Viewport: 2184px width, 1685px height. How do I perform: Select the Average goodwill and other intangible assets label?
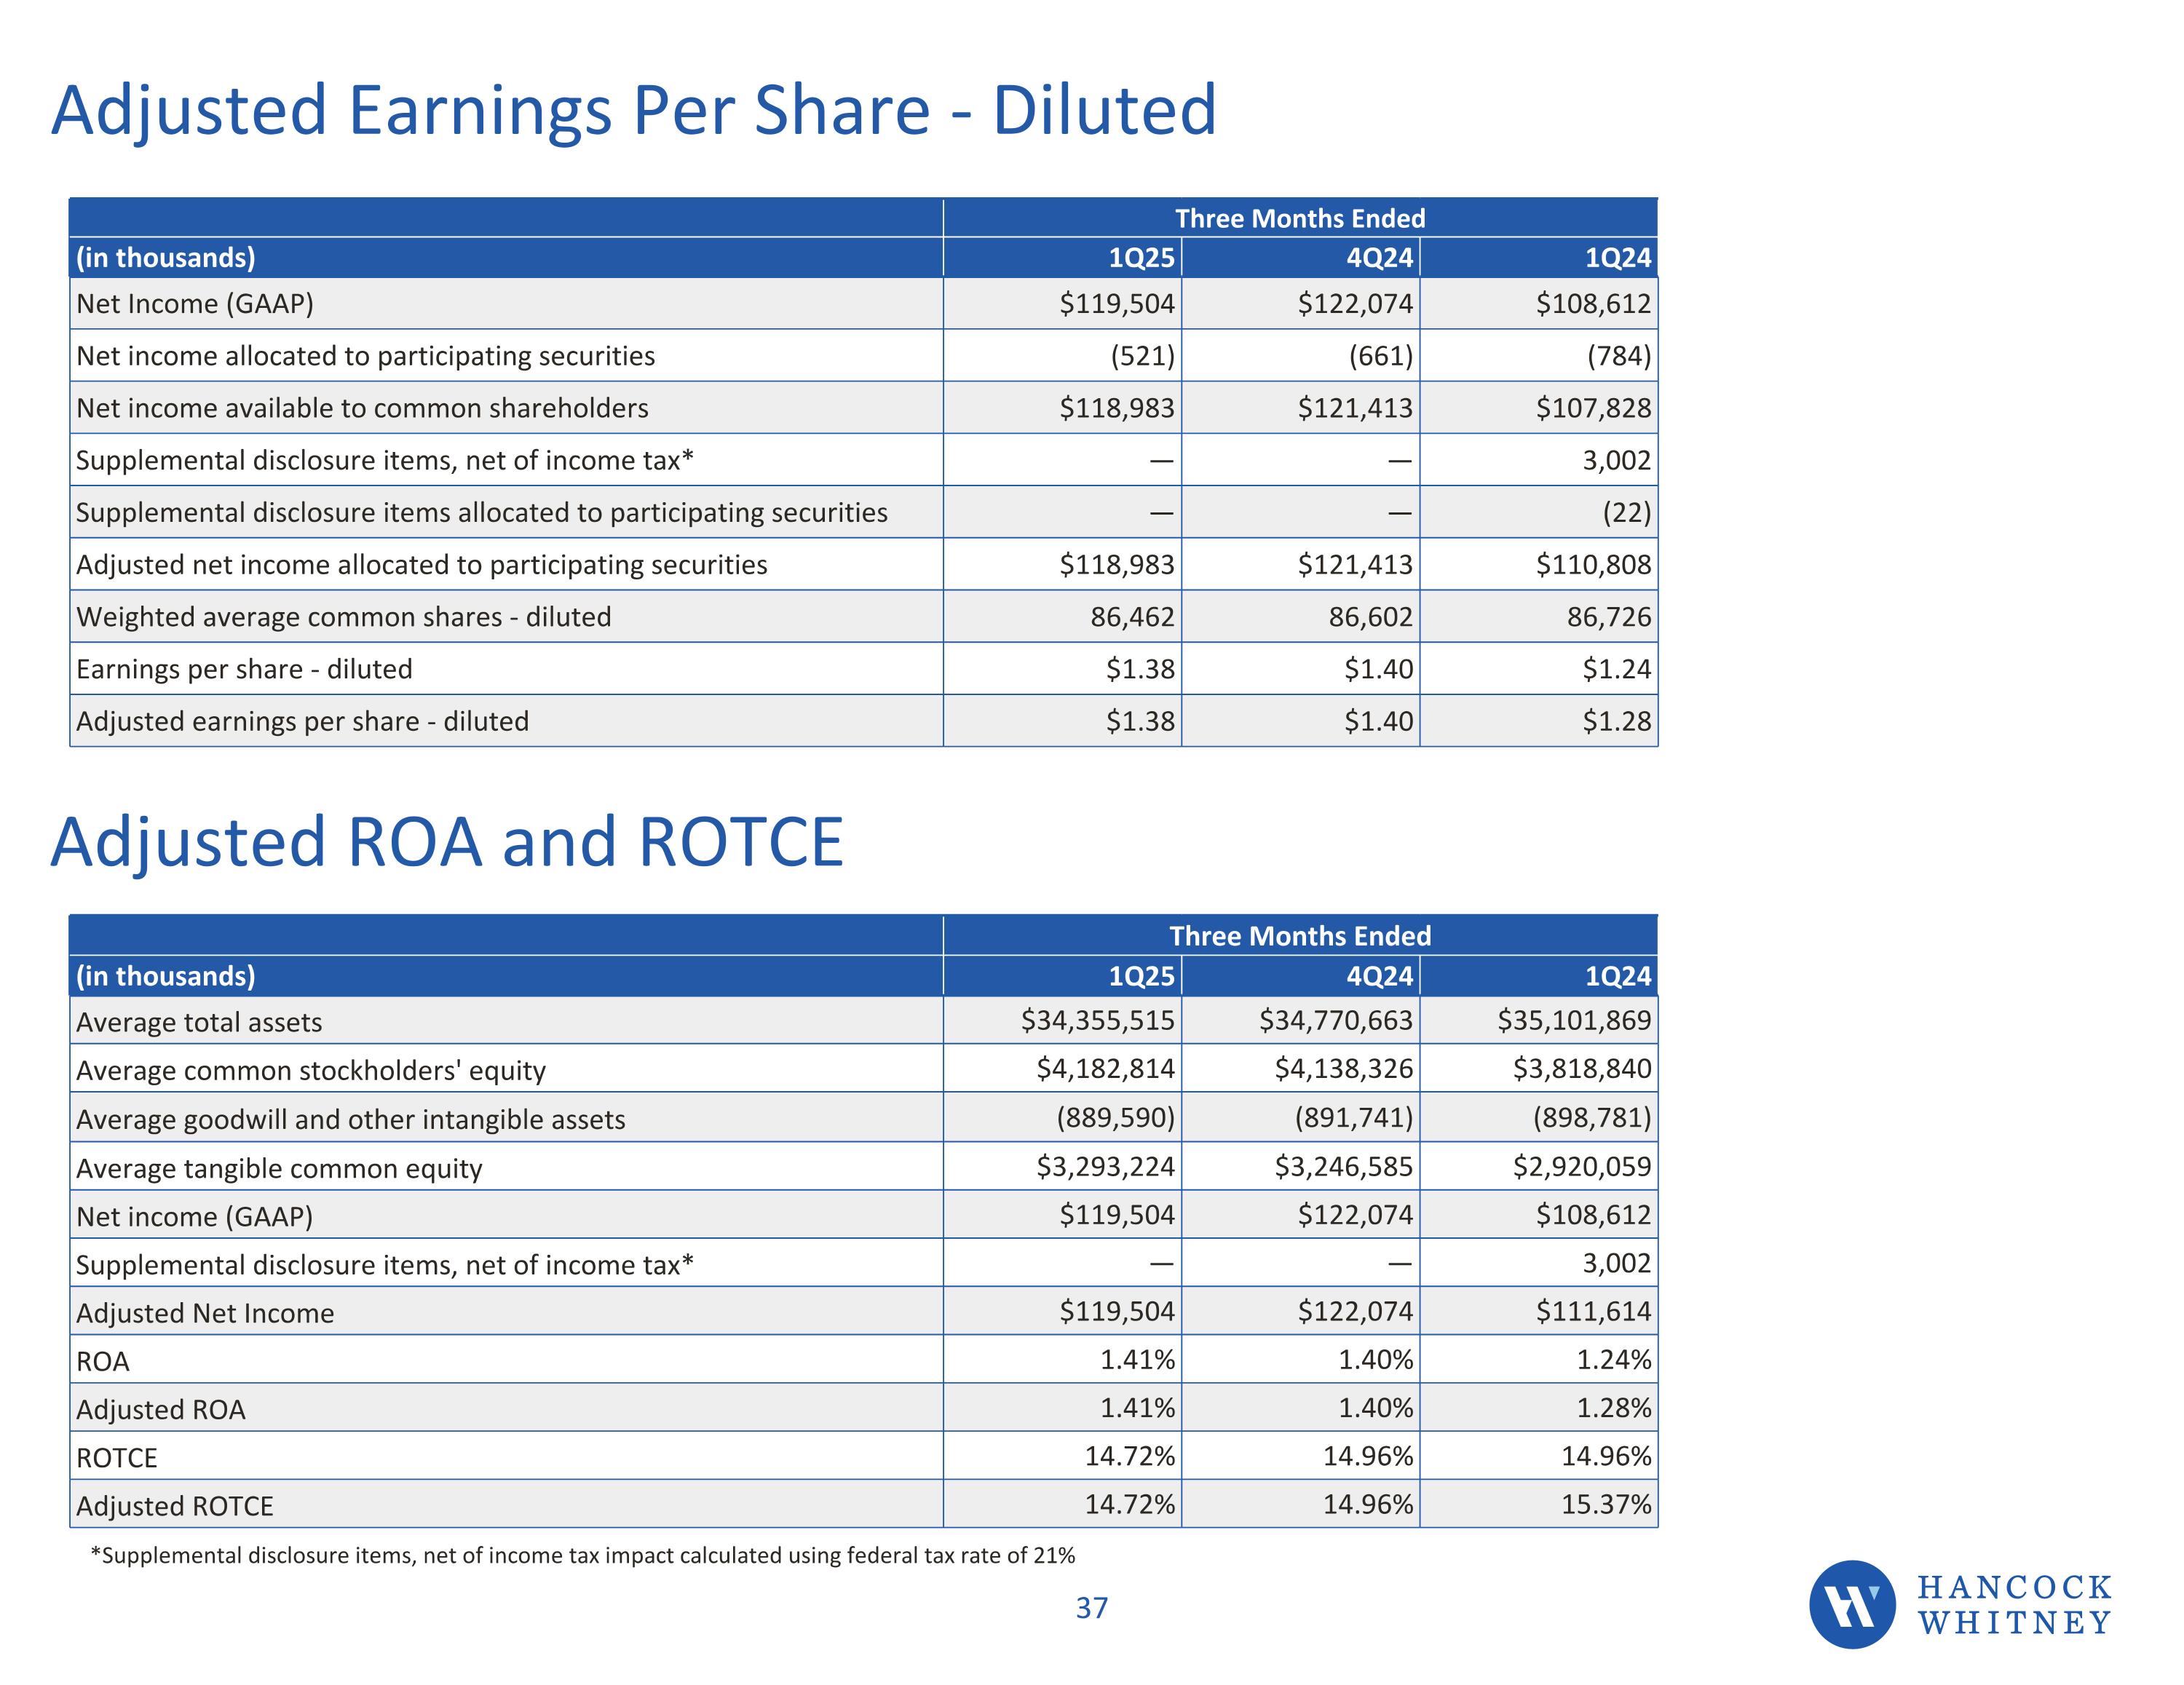click(350, 1119)
